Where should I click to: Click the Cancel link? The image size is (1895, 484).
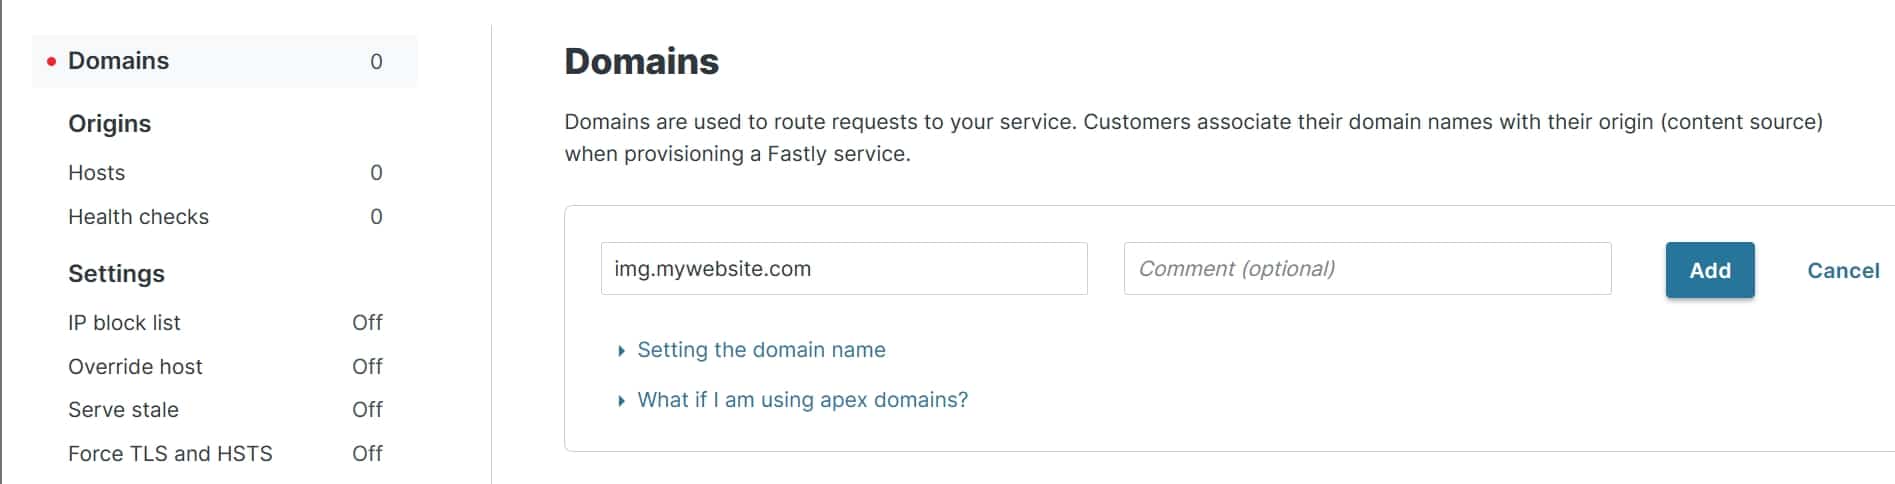[1842, 271]
